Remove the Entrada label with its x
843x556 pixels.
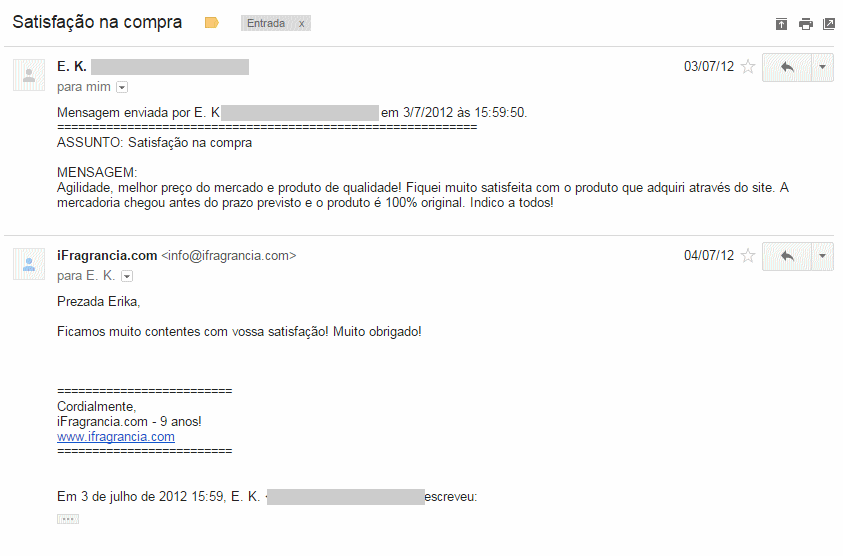302,24
